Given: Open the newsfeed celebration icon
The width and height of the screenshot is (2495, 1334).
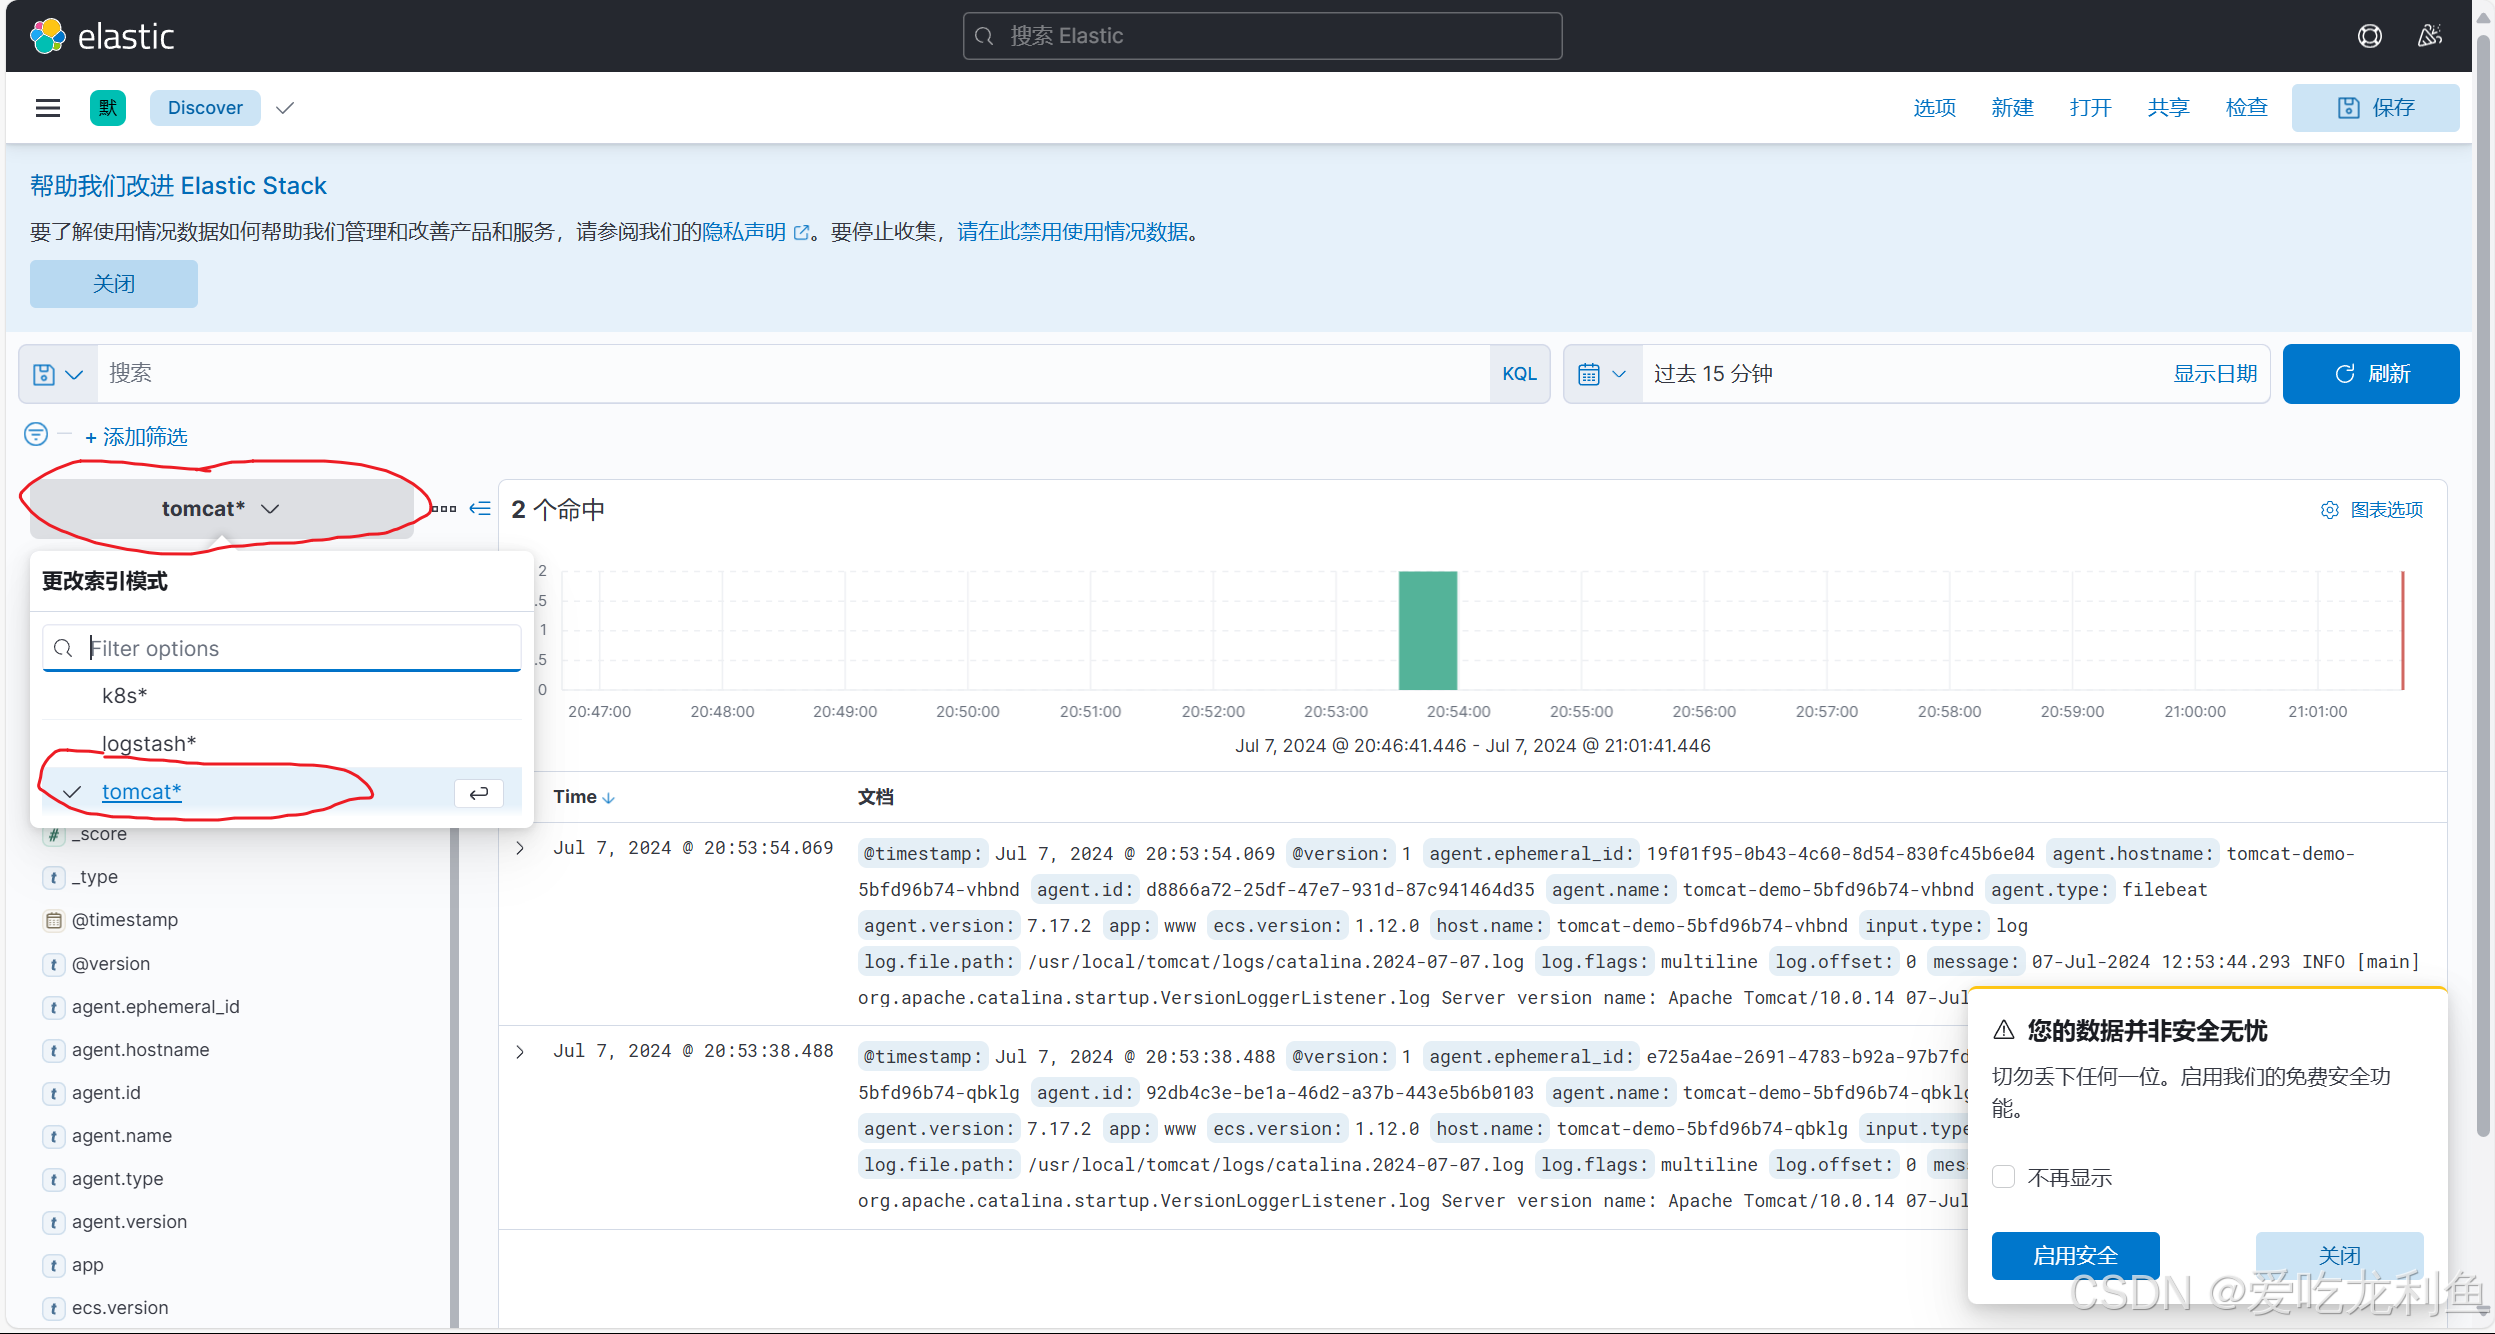Looking at the screenshot, I should 2429,36.
